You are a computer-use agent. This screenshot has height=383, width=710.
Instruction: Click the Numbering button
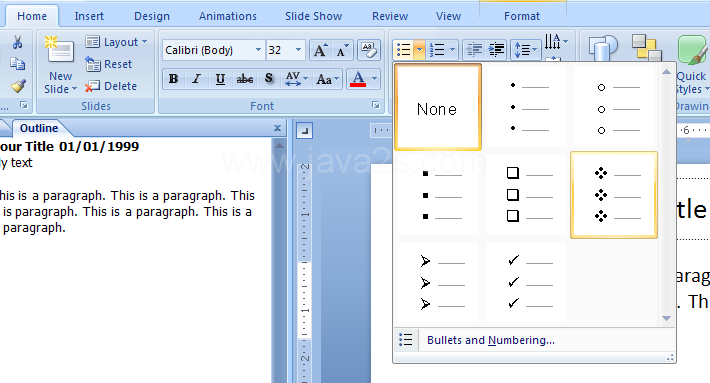click(437, 50)
